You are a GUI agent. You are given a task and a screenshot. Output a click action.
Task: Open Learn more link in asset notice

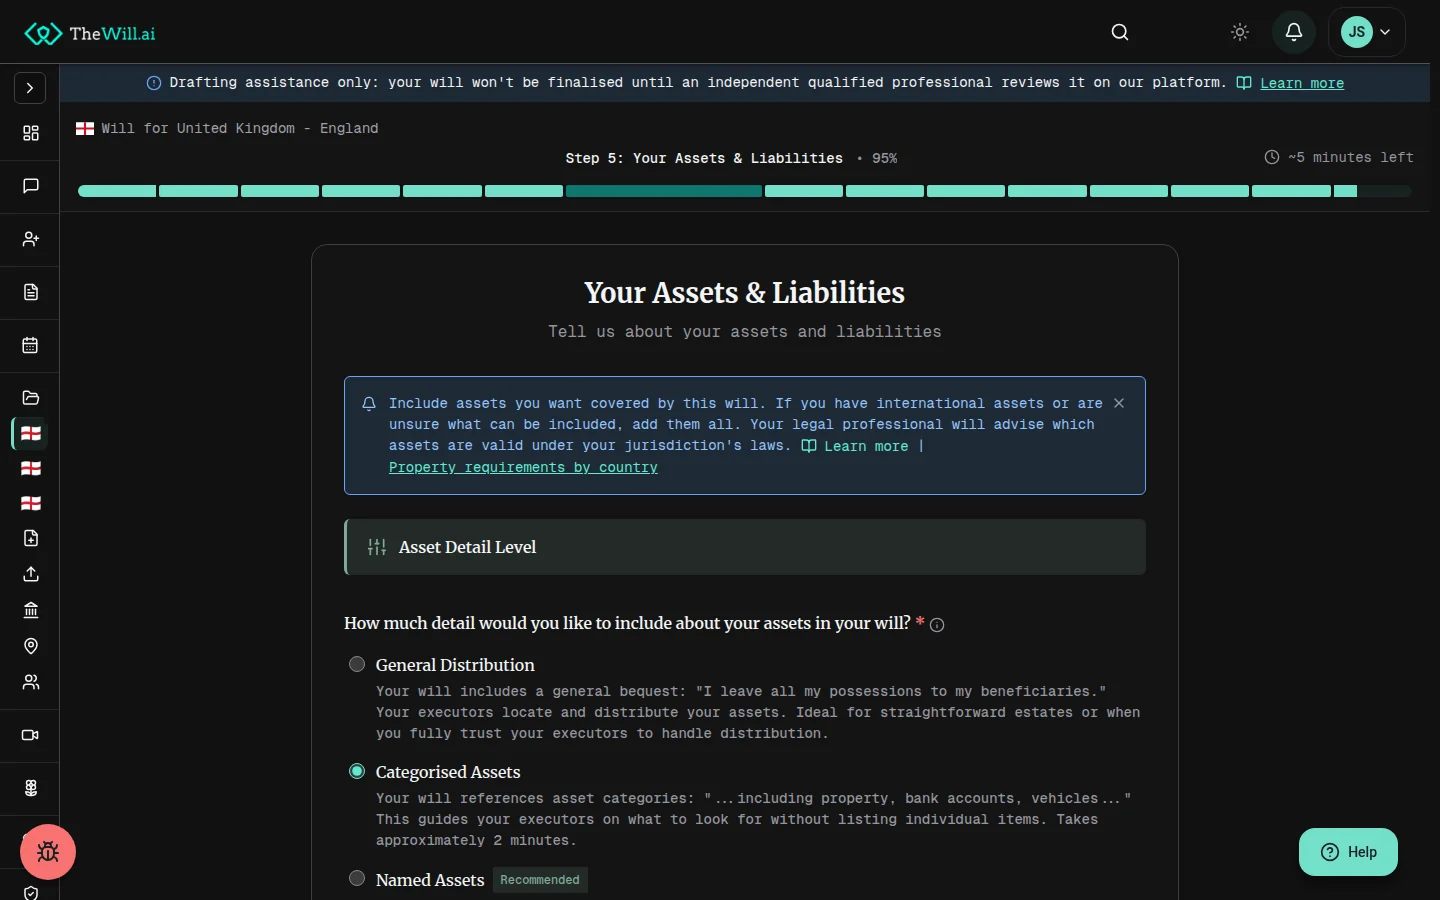click(x=866, y=446)
